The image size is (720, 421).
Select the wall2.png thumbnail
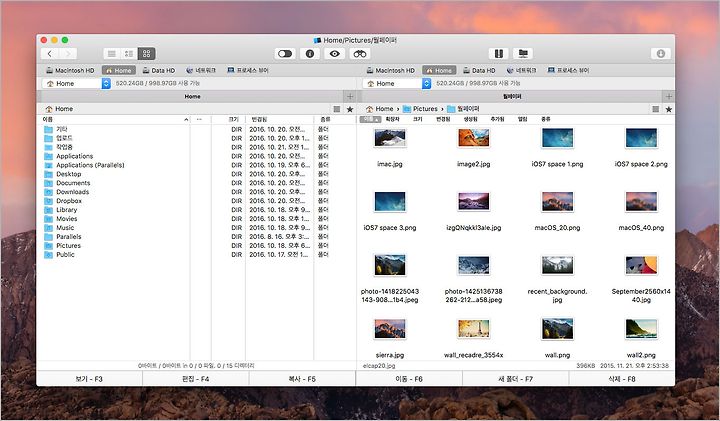(x=641, y=329)
